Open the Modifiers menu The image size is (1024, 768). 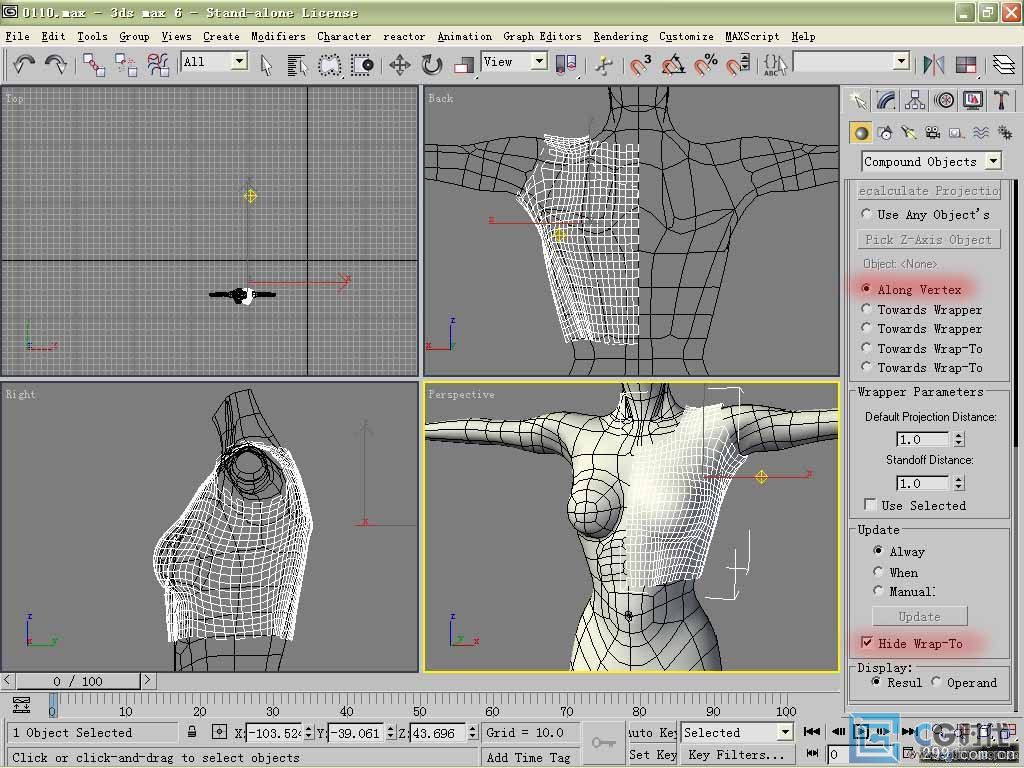pyautogui.click(x=278, y=37)
